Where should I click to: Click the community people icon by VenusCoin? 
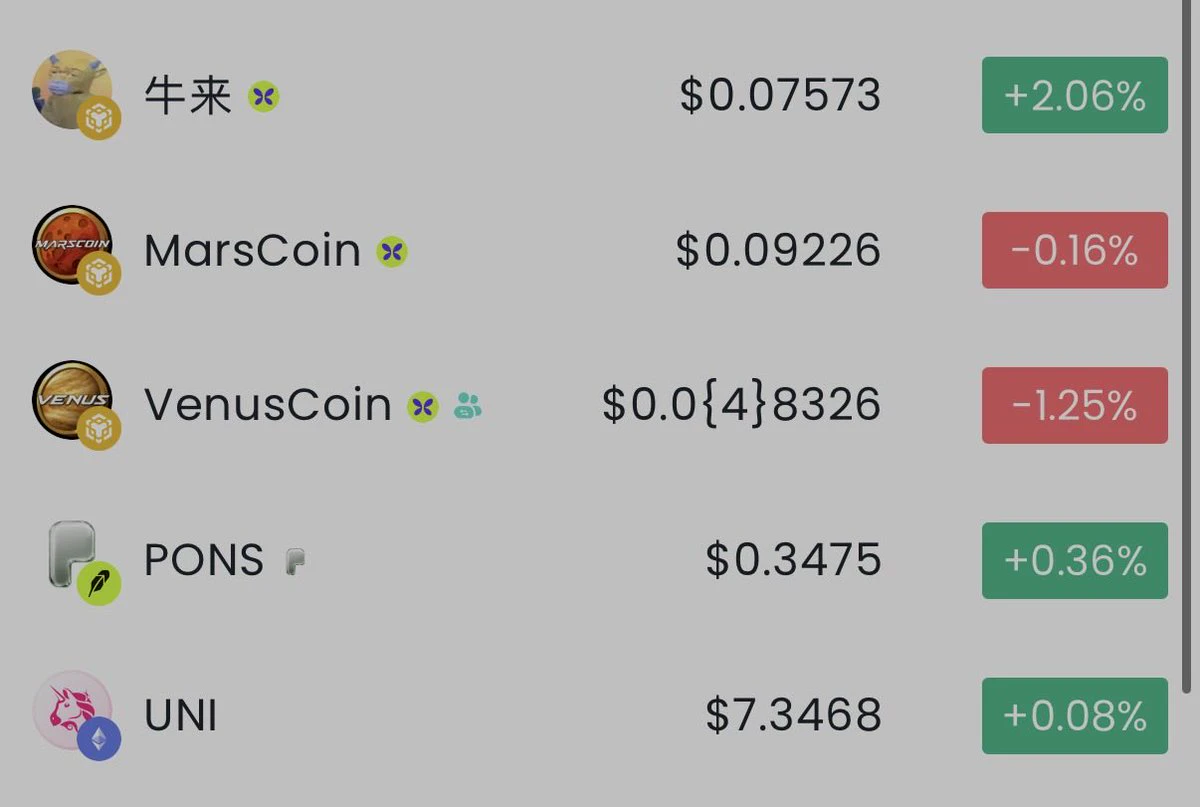(468, 405)
